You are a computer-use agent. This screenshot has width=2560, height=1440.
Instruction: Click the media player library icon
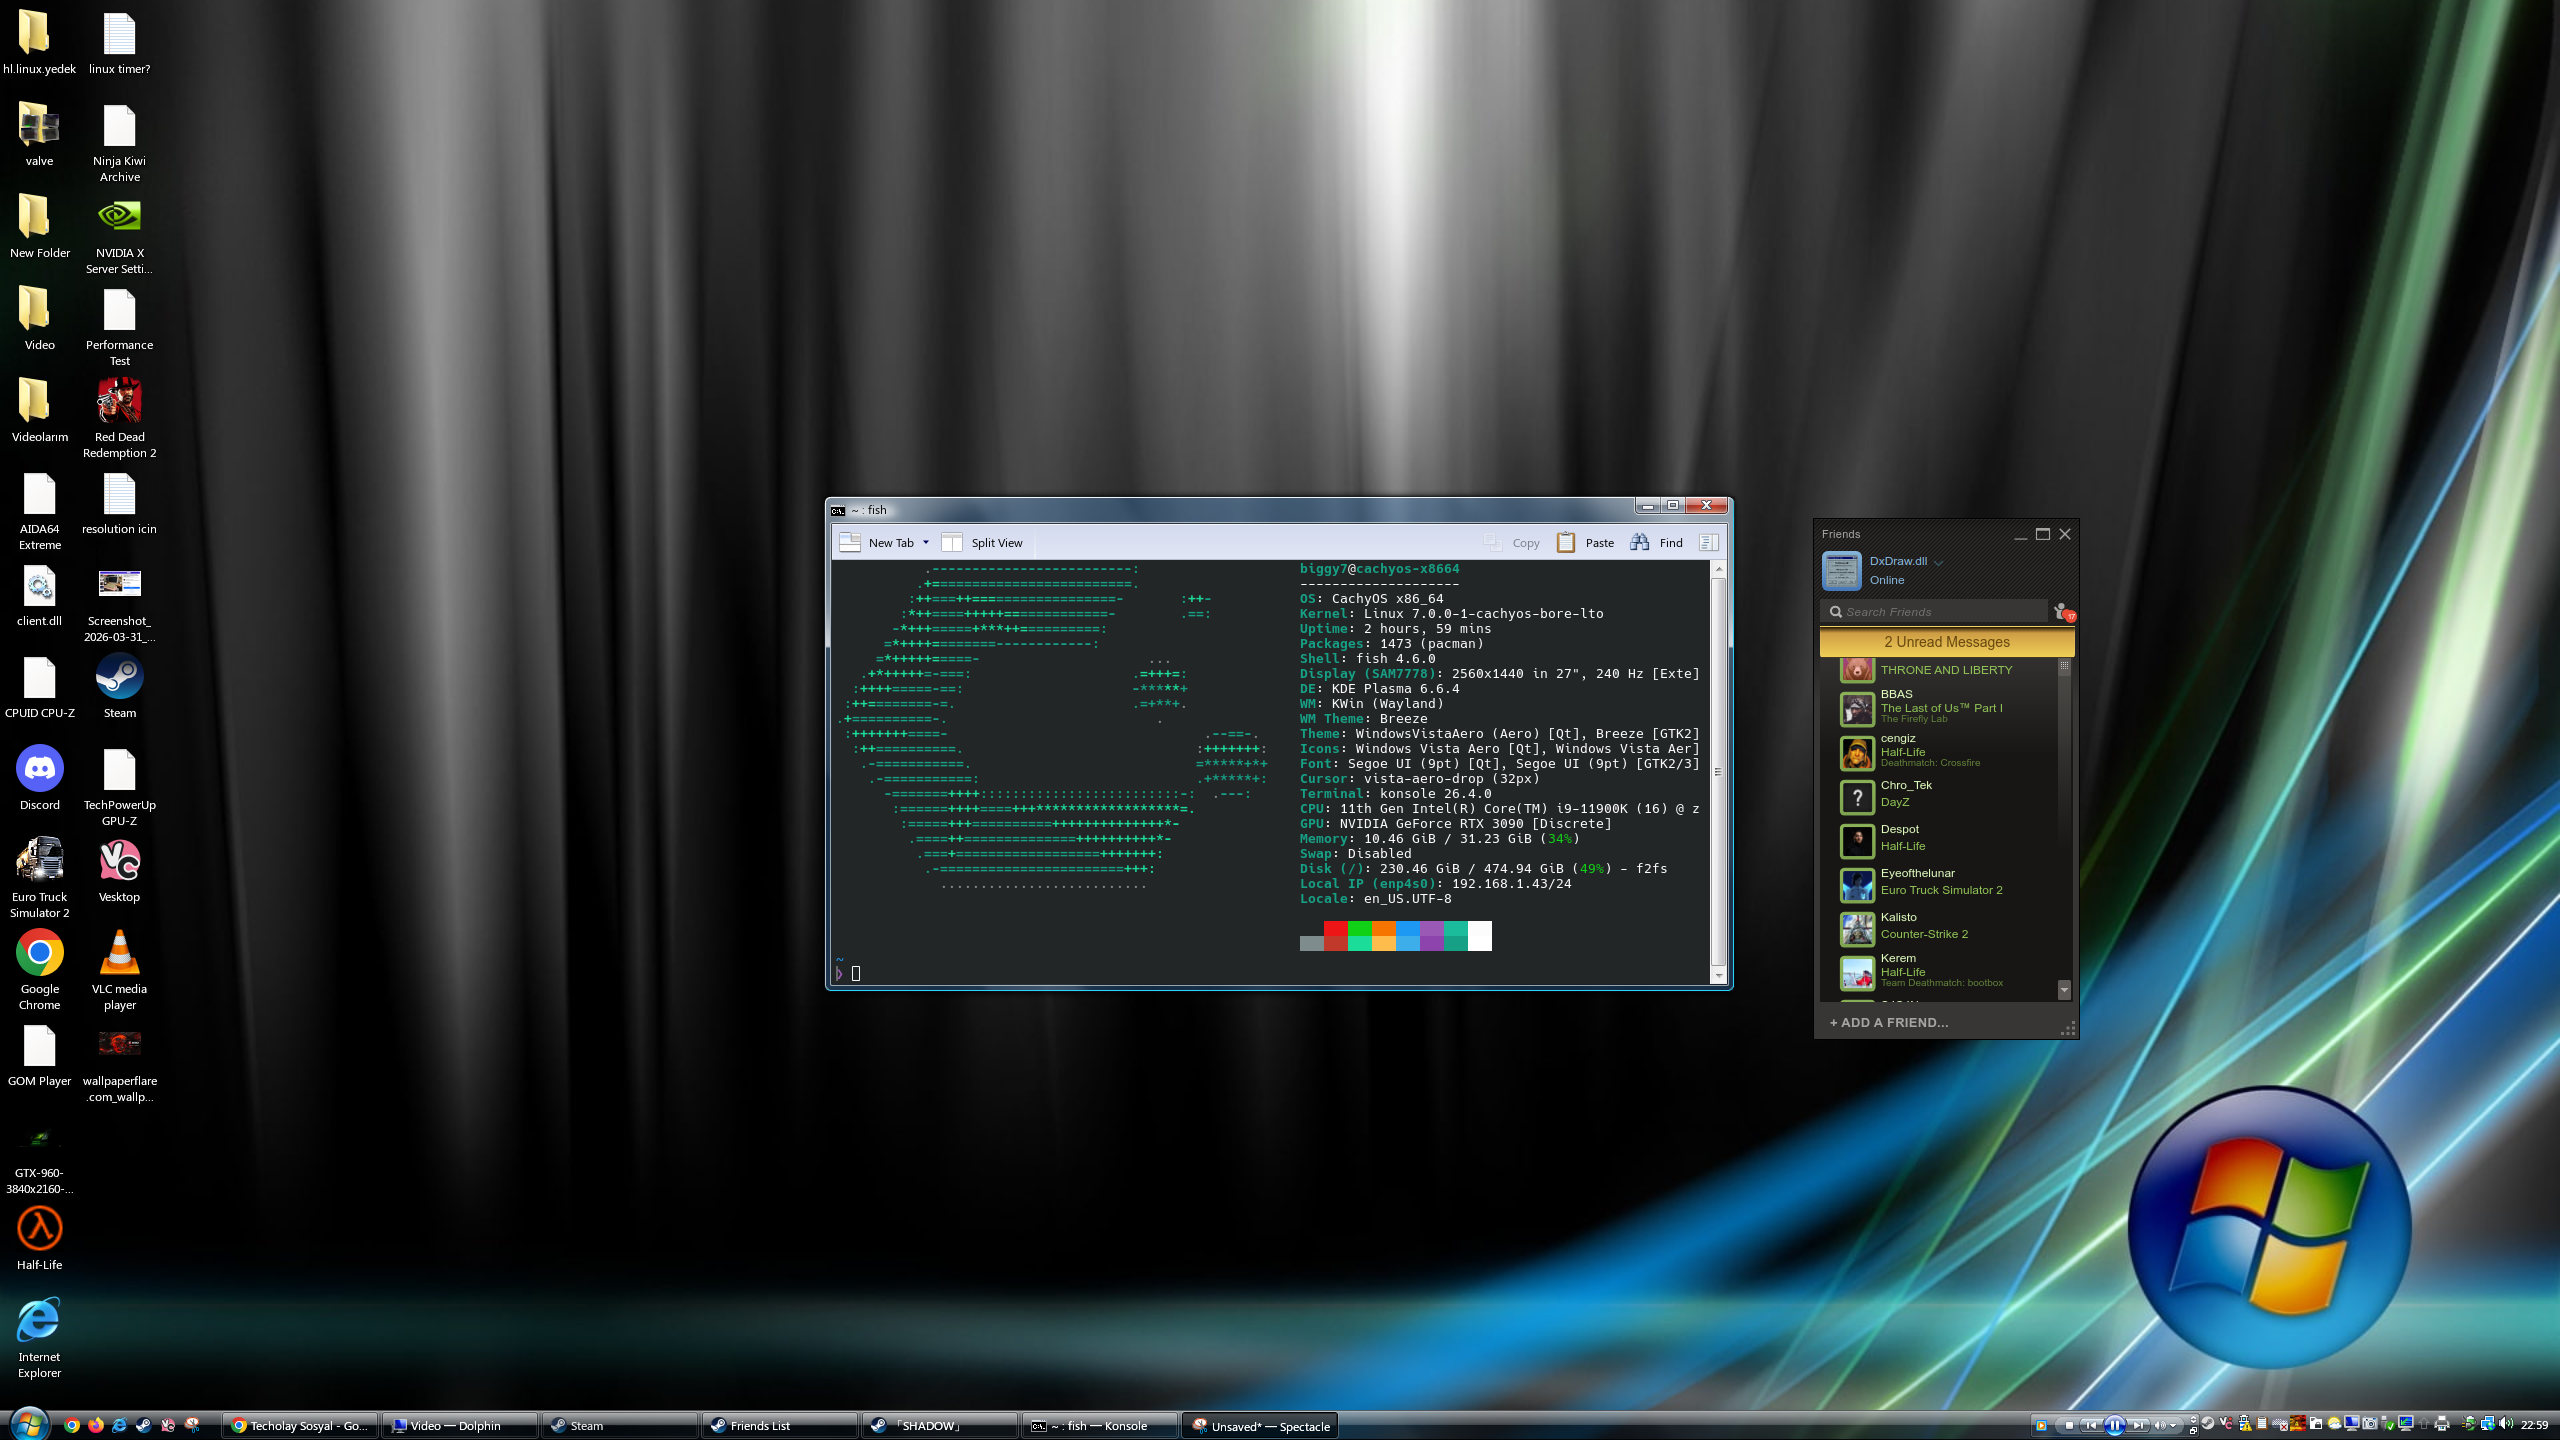[x=2041, y=1425]
